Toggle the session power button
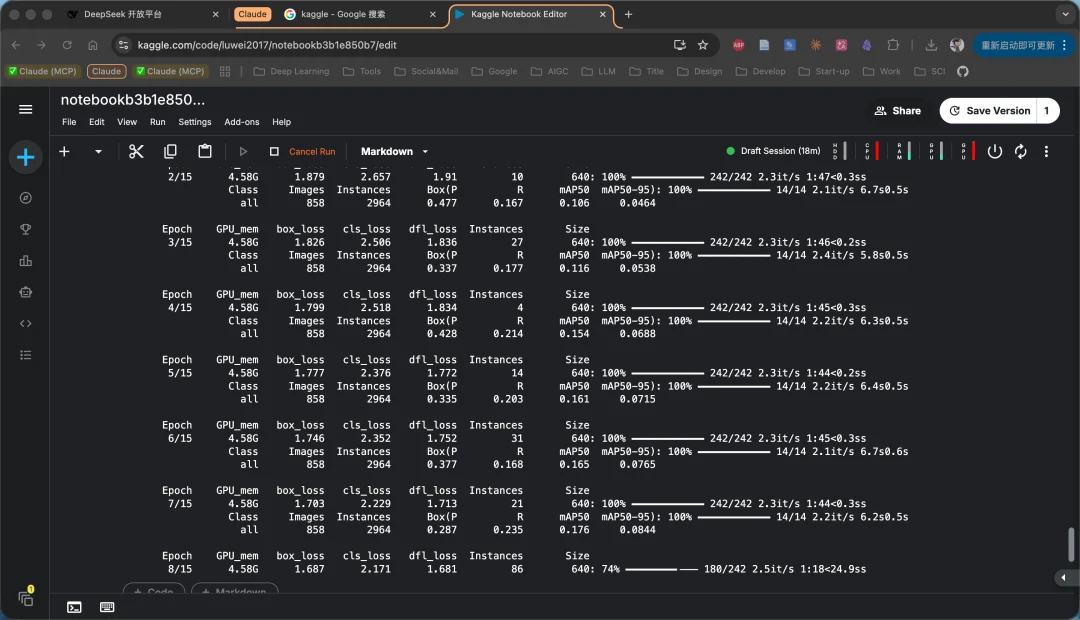 click(995, 152)
